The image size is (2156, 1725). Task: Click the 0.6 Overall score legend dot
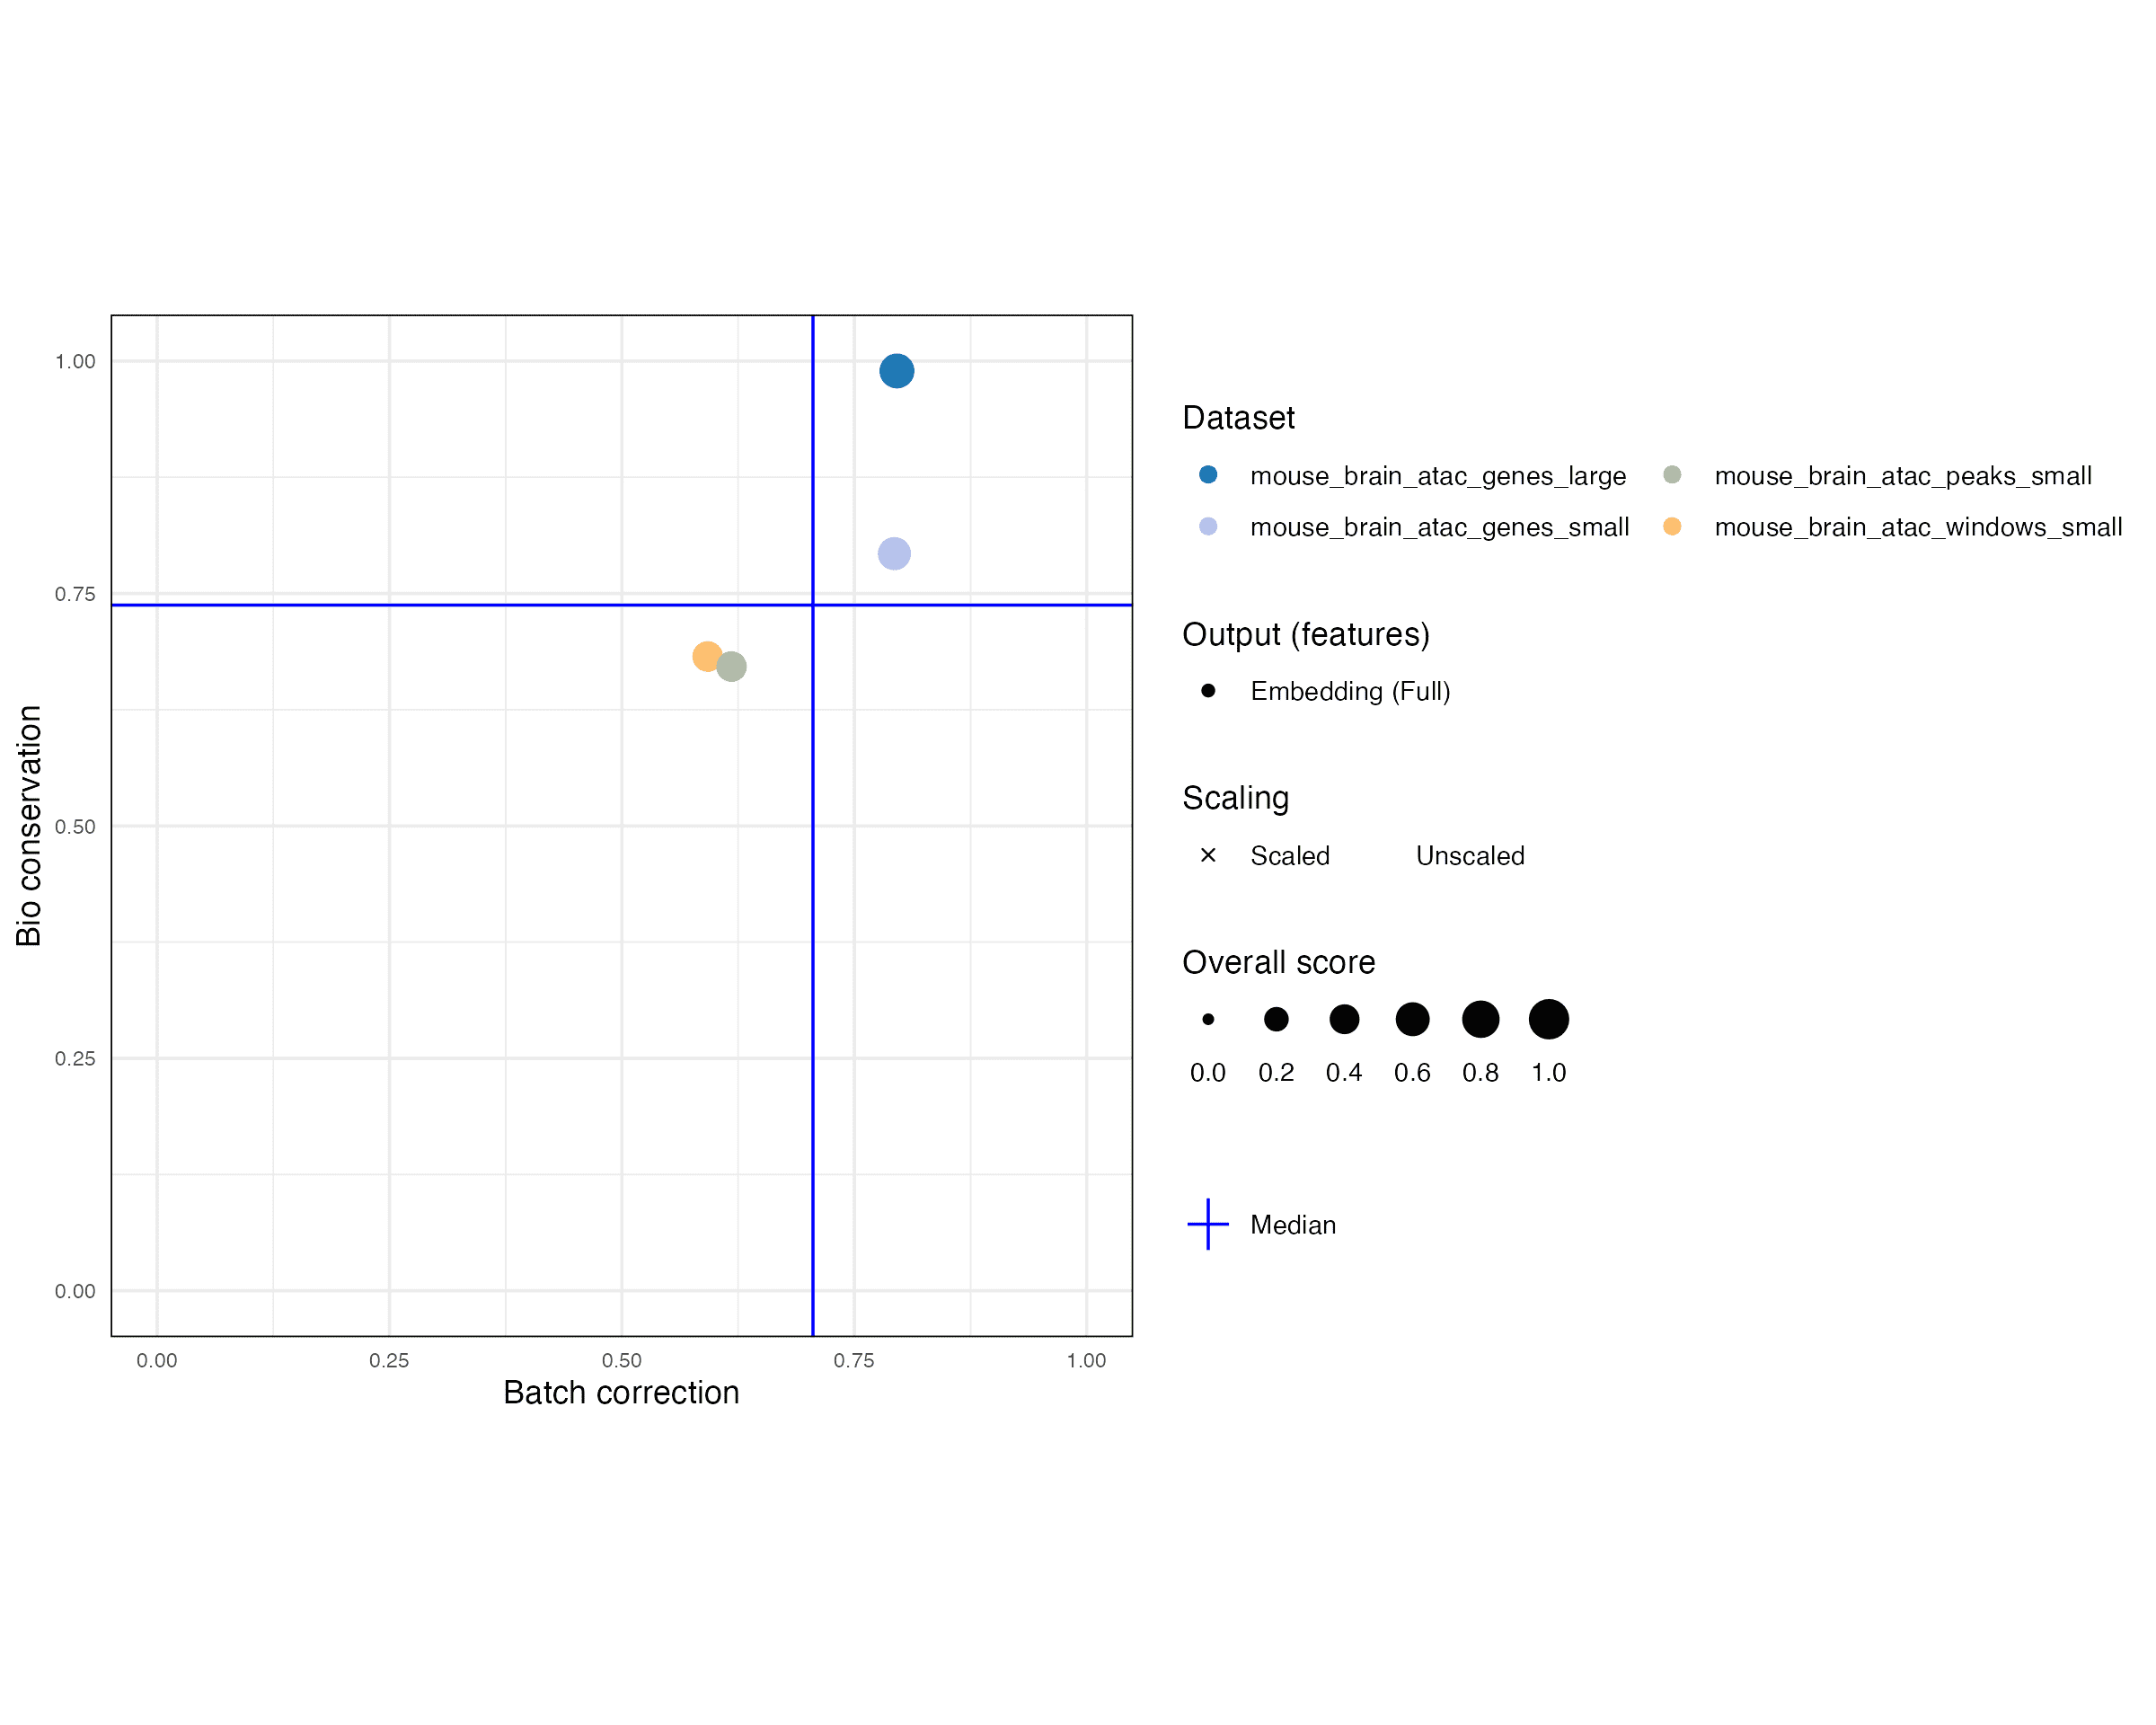[1412, 1019]
